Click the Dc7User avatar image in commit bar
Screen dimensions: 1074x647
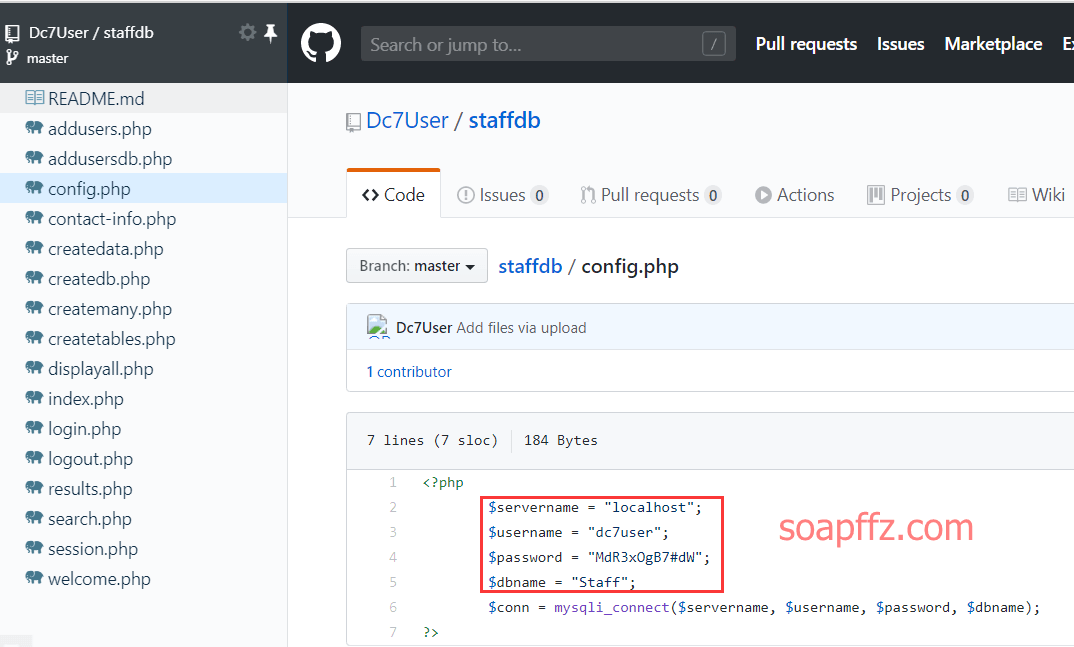click(x=377, y=327)
